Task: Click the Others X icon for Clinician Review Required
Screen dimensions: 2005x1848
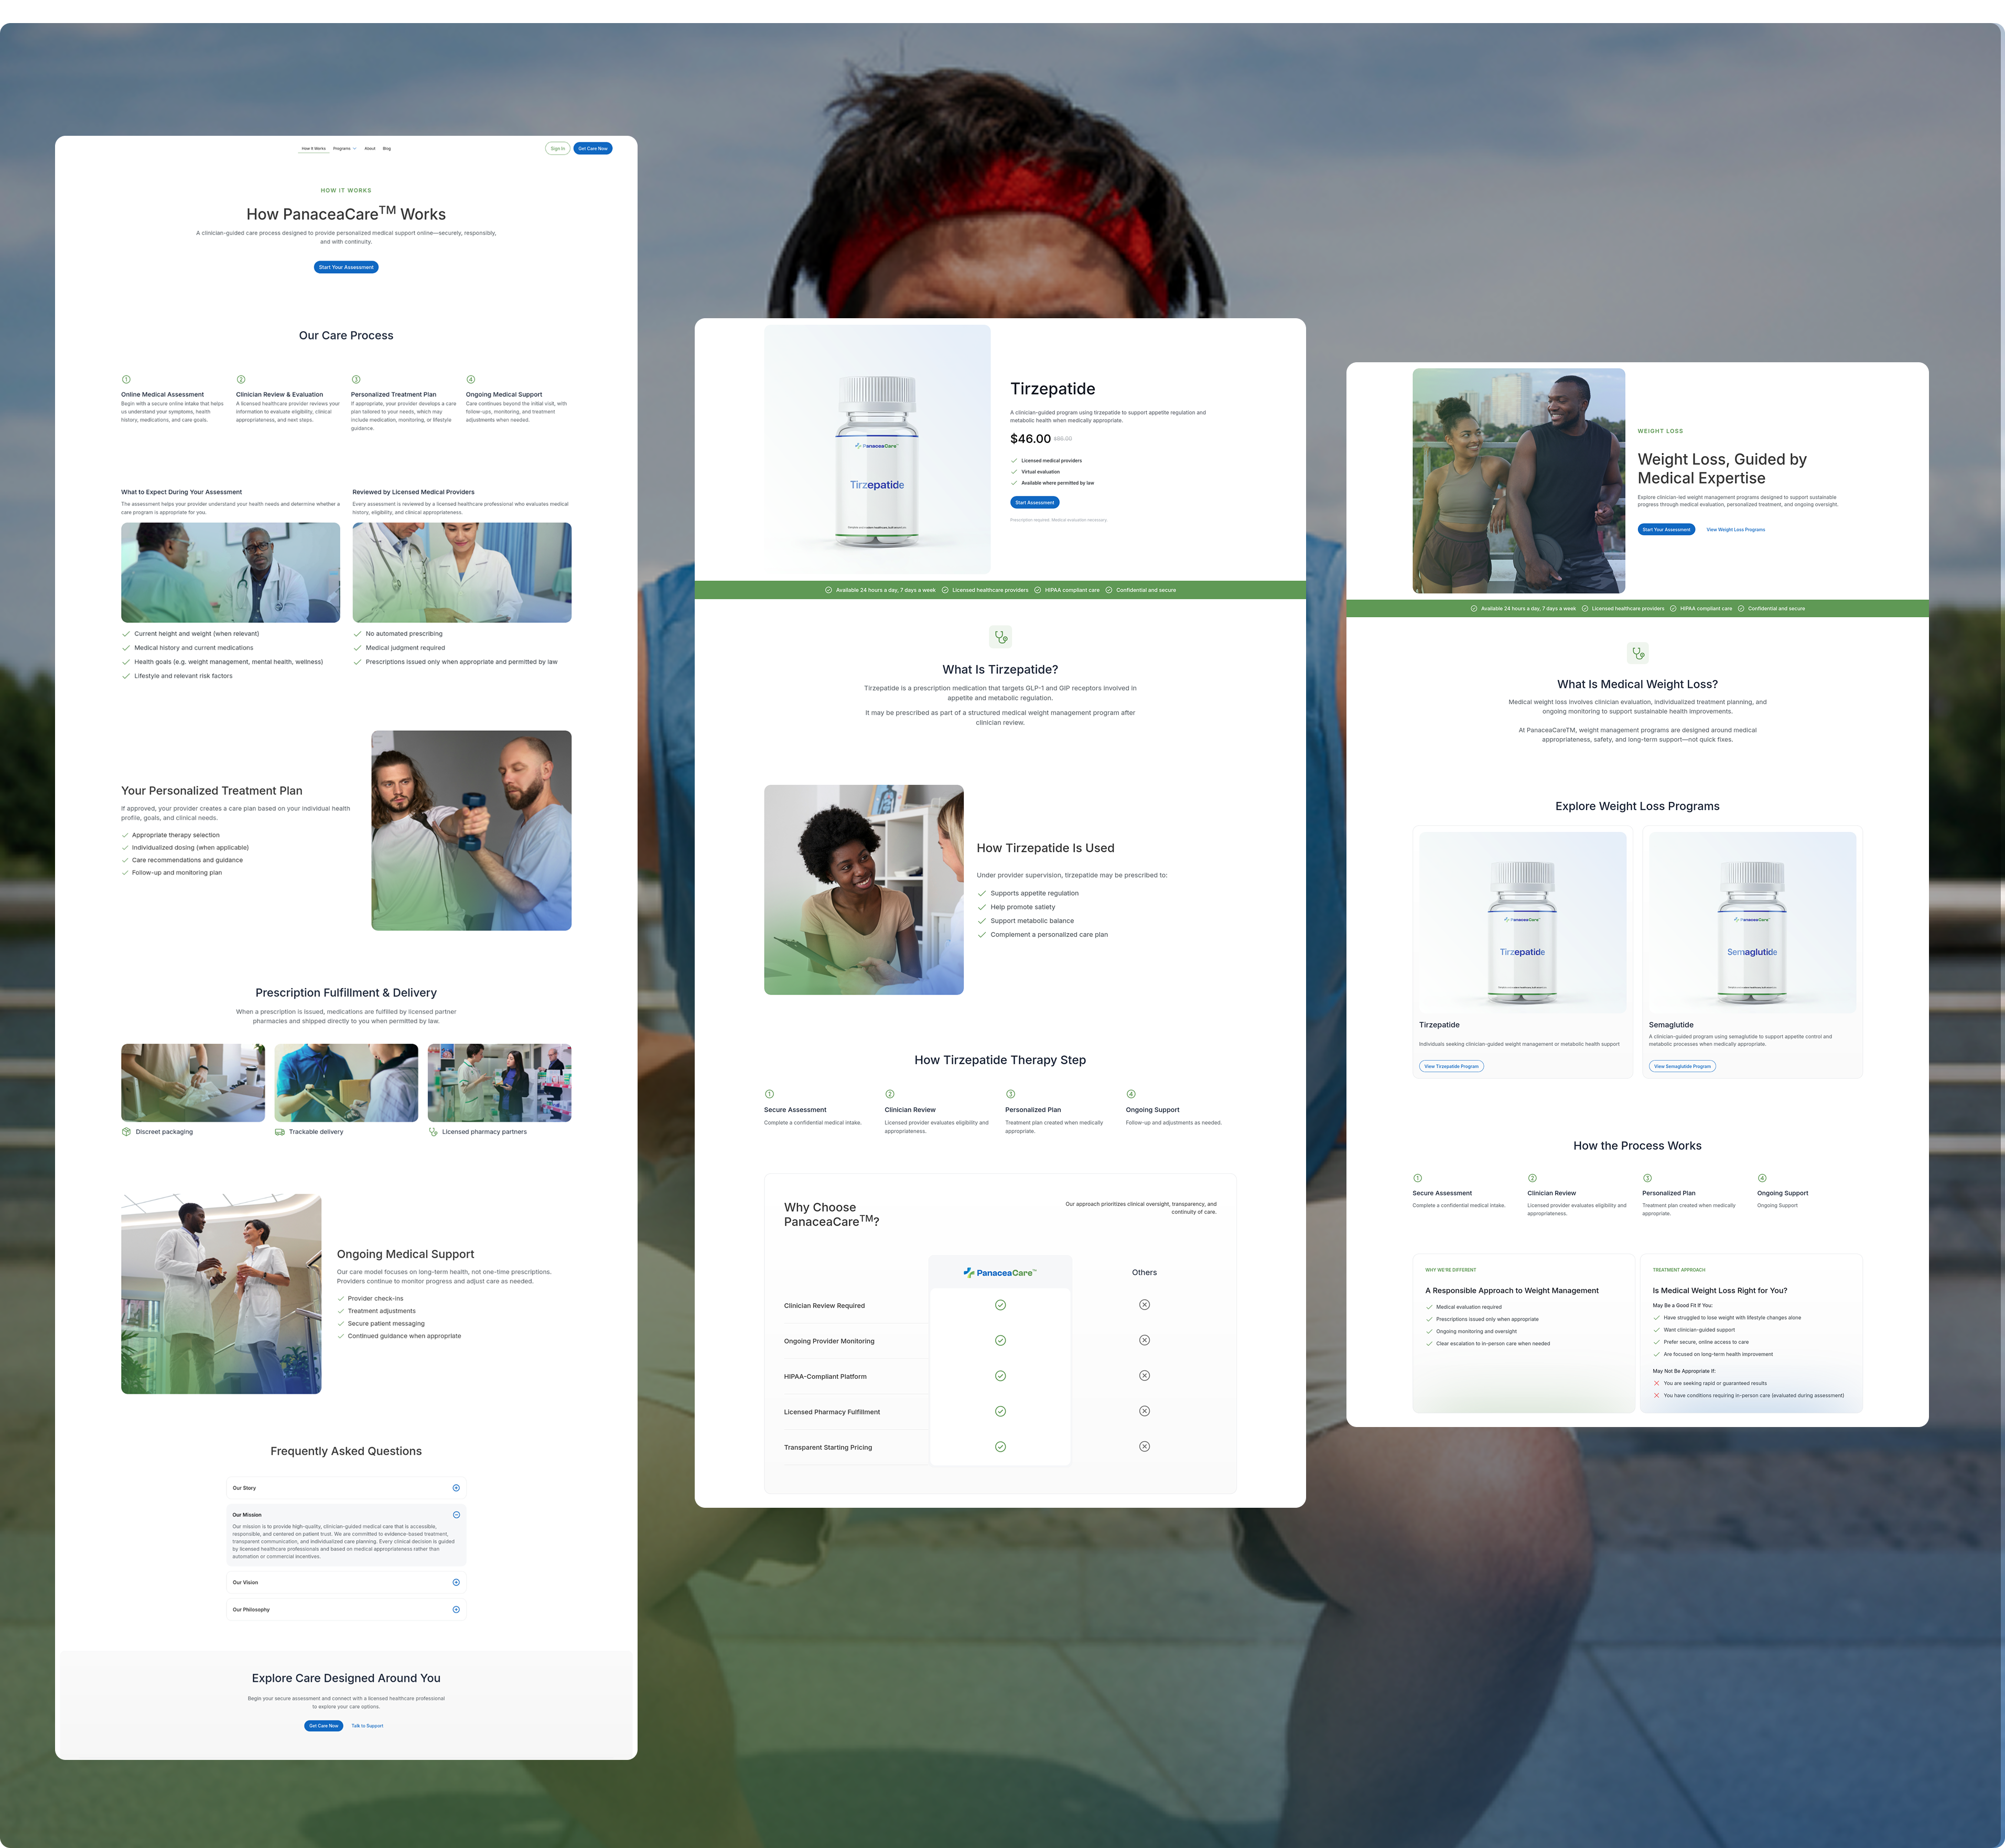Action: tap(1145, 1305)
